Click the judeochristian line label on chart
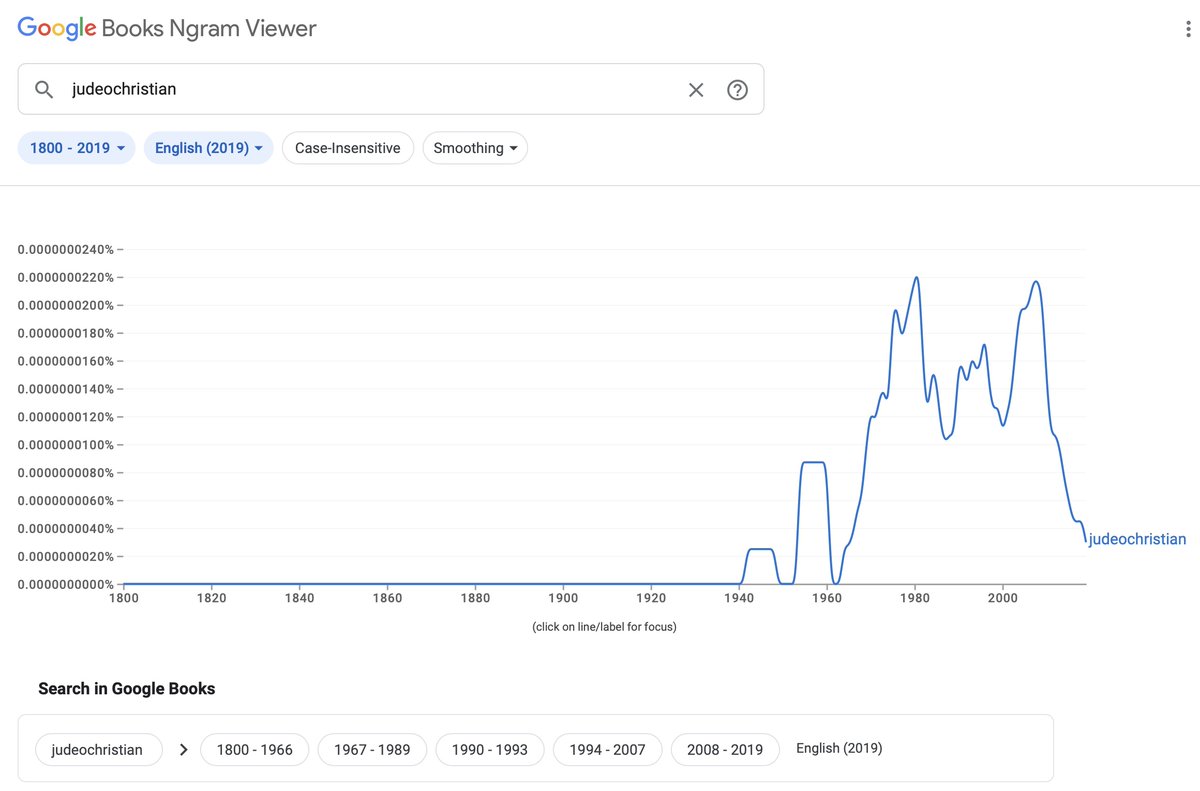 pos(1137,539)
